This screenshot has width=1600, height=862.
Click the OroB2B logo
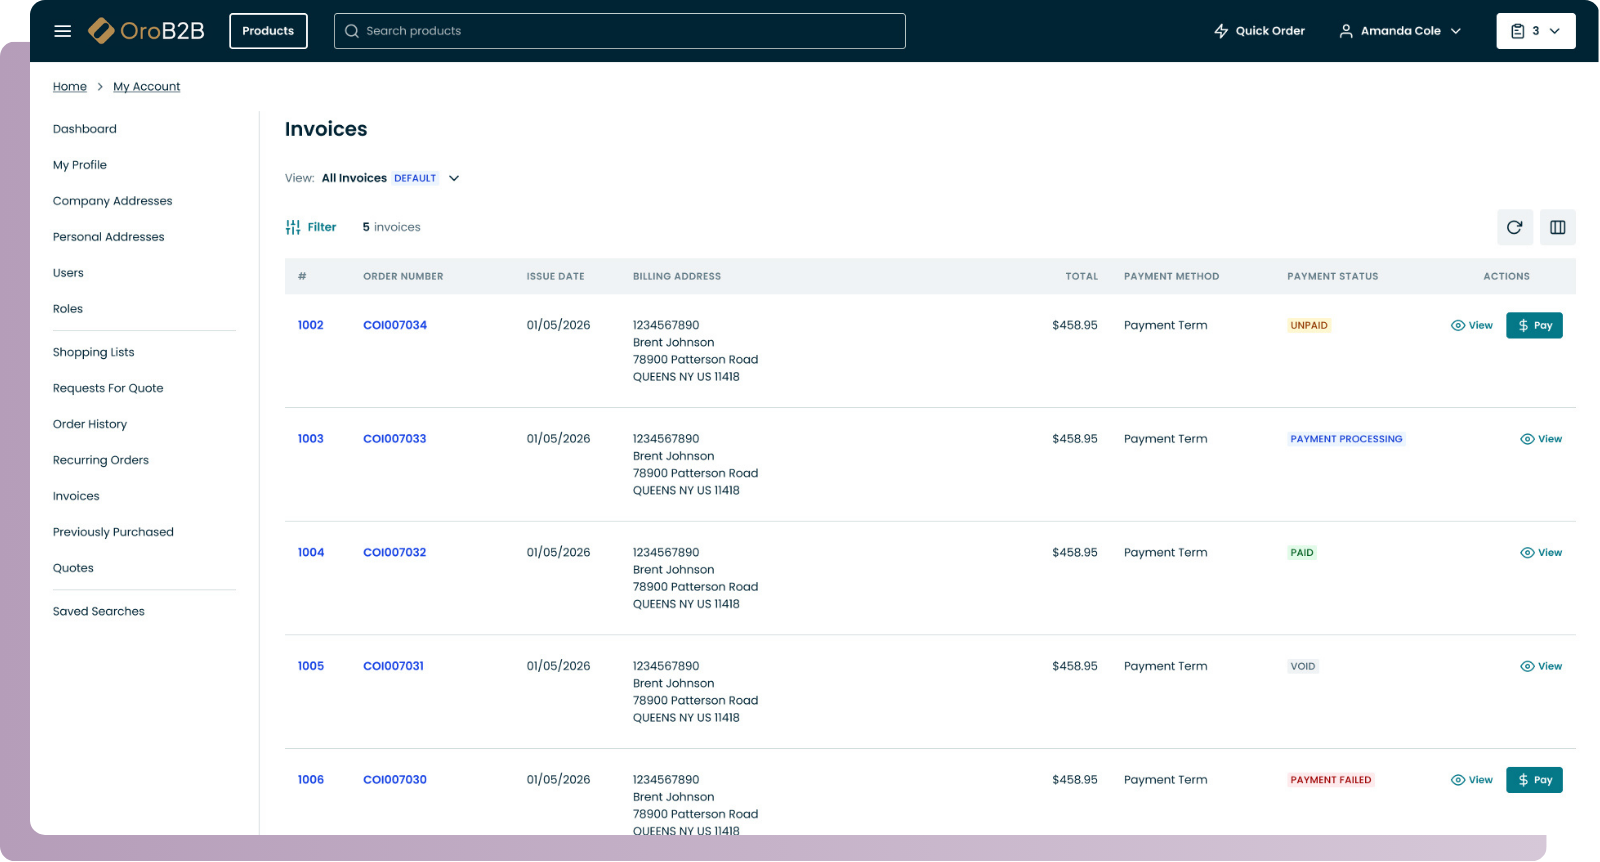[x=146, y=31]
